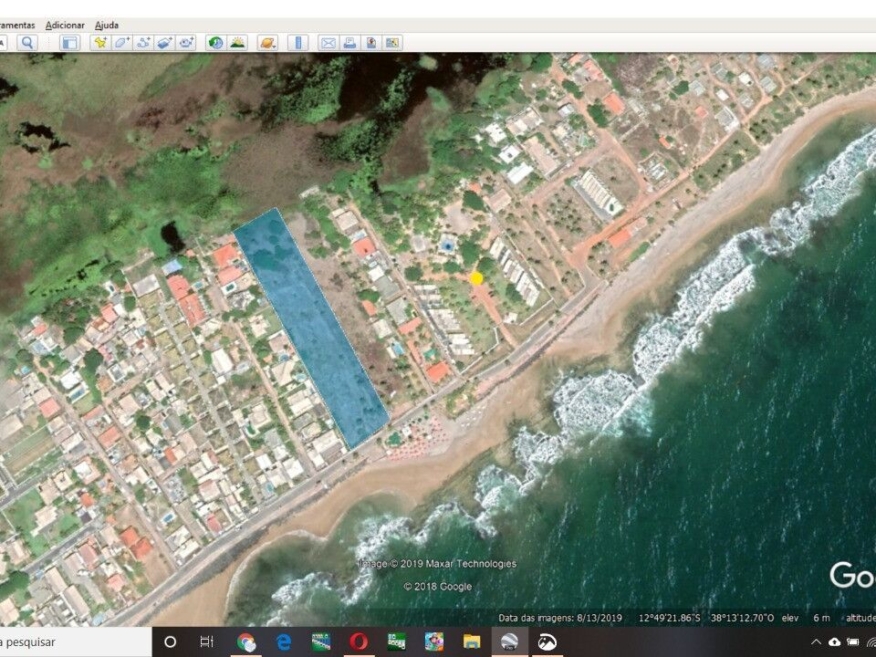This screenshot has height=657, width=876.
Task: Show the ruler measuring tool
Action: point(298,42)
